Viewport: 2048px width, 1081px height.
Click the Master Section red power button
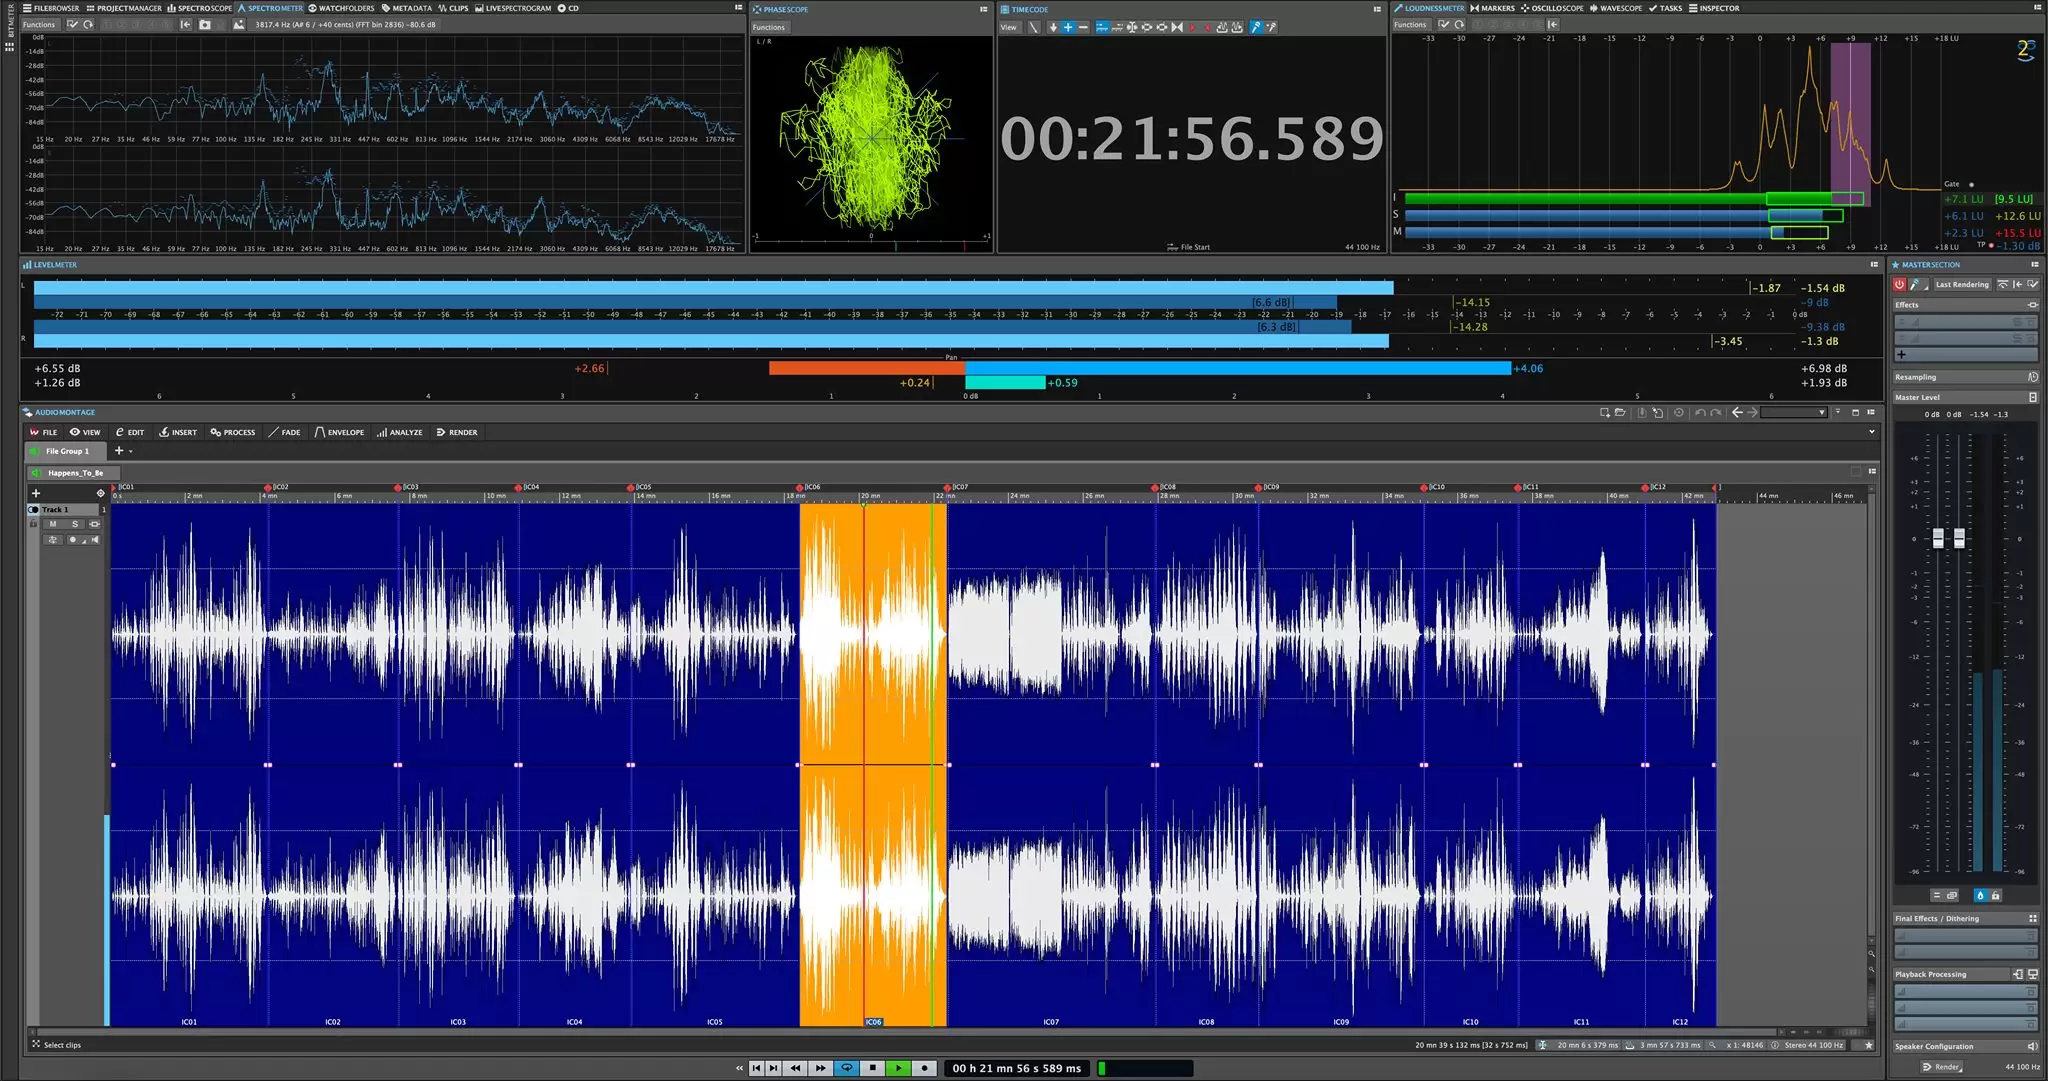[1899, 285]
